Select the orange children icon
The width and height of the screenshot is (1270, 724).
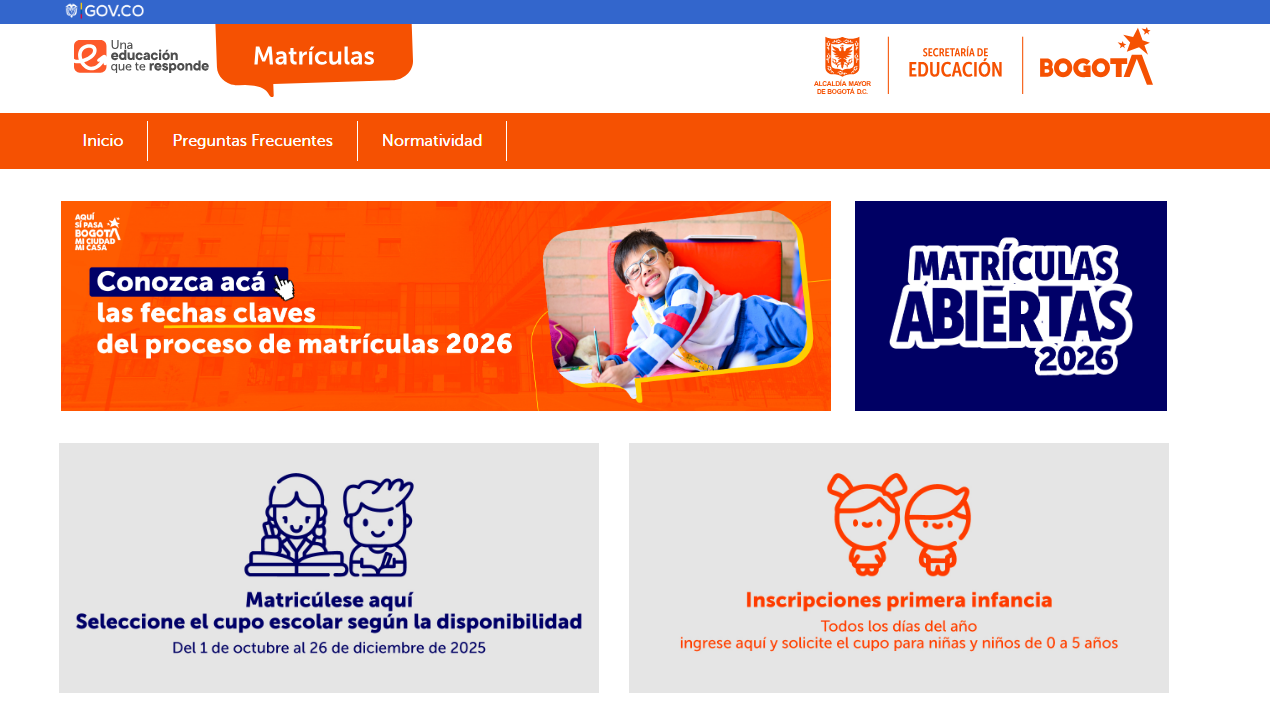[x=899, y=524]
